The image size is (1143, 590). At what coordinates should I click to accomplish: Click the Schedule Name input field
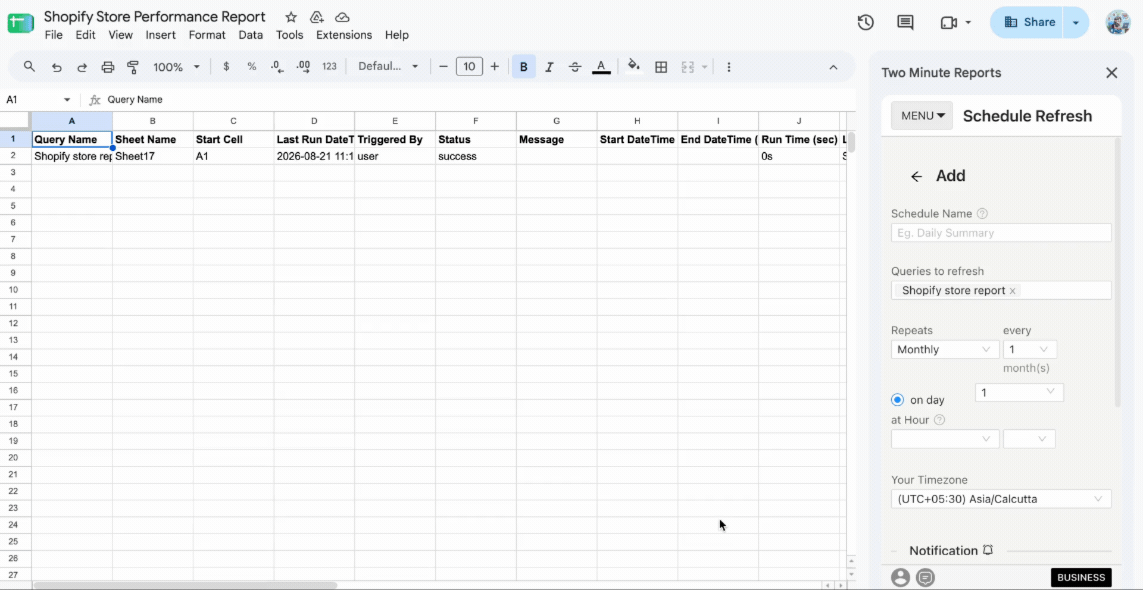pos(1001,233)
